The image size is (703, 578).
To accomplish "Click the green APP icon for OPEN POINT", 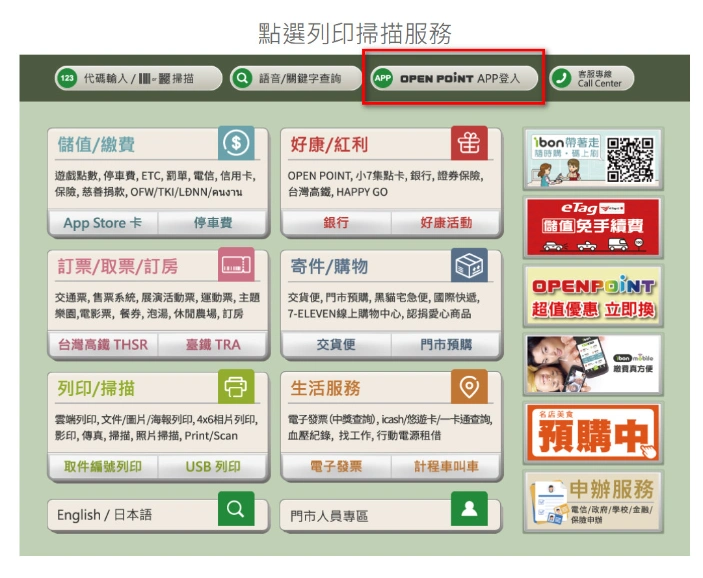I will [382, 78].
